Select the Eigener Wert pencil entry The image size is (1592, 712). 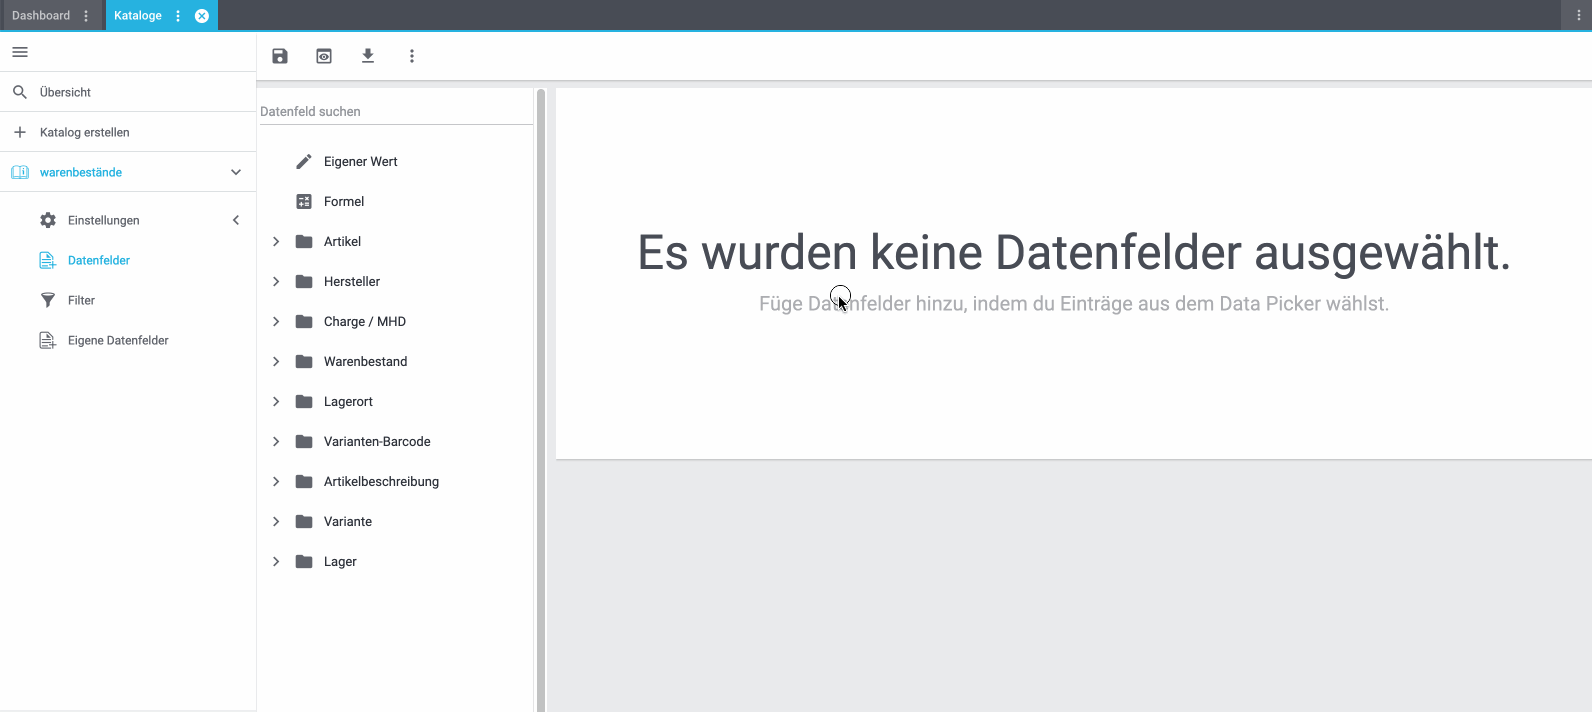(x=360, y=162)
